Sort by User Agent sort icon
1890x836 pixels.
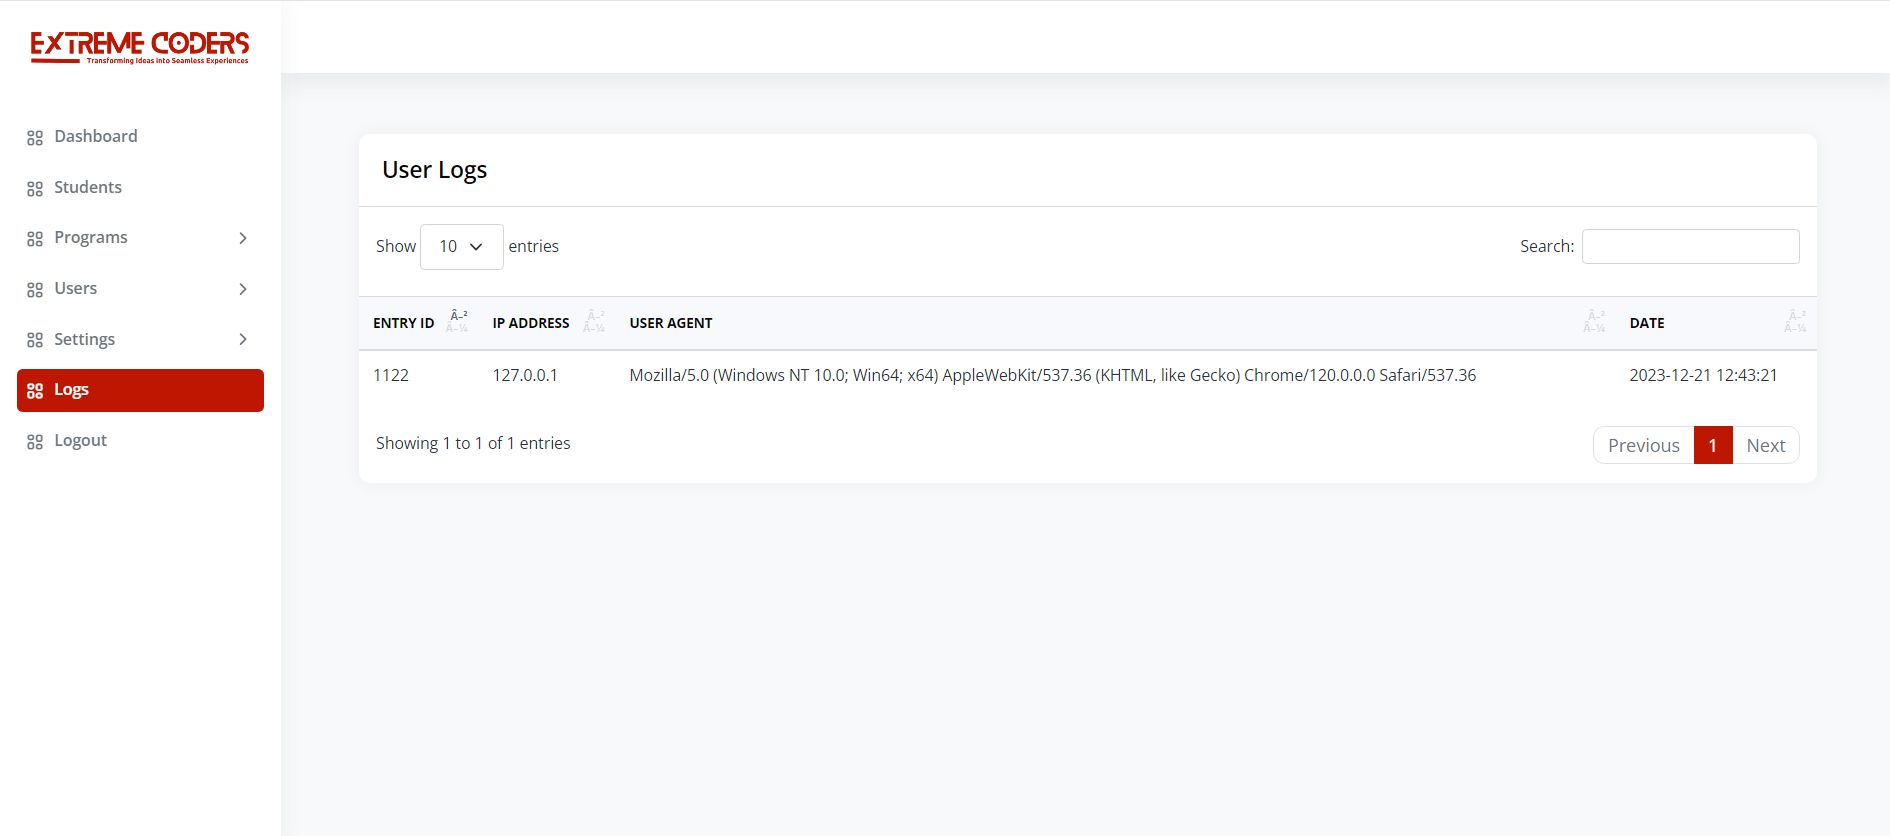click(1594, 322)
